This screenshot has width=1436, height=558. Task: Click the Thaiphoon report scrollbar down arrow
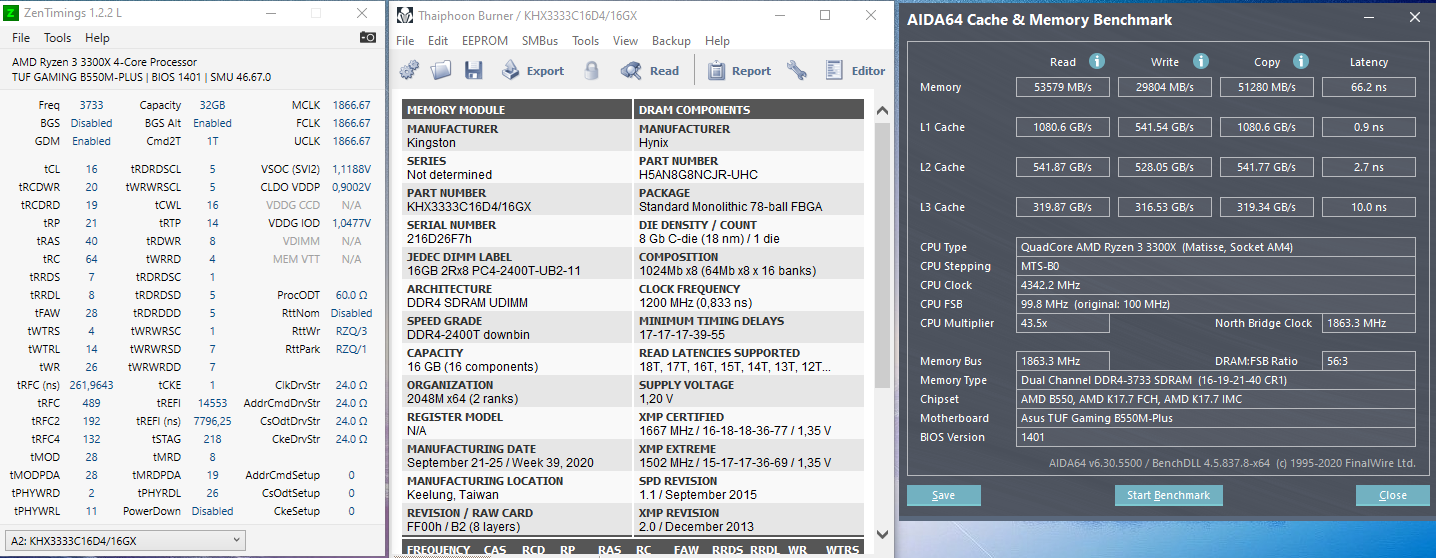tap(882, 535)
